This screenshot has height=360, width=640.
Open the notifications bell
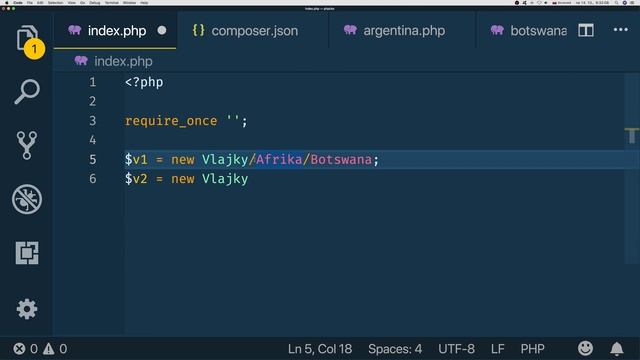(617, 349)
